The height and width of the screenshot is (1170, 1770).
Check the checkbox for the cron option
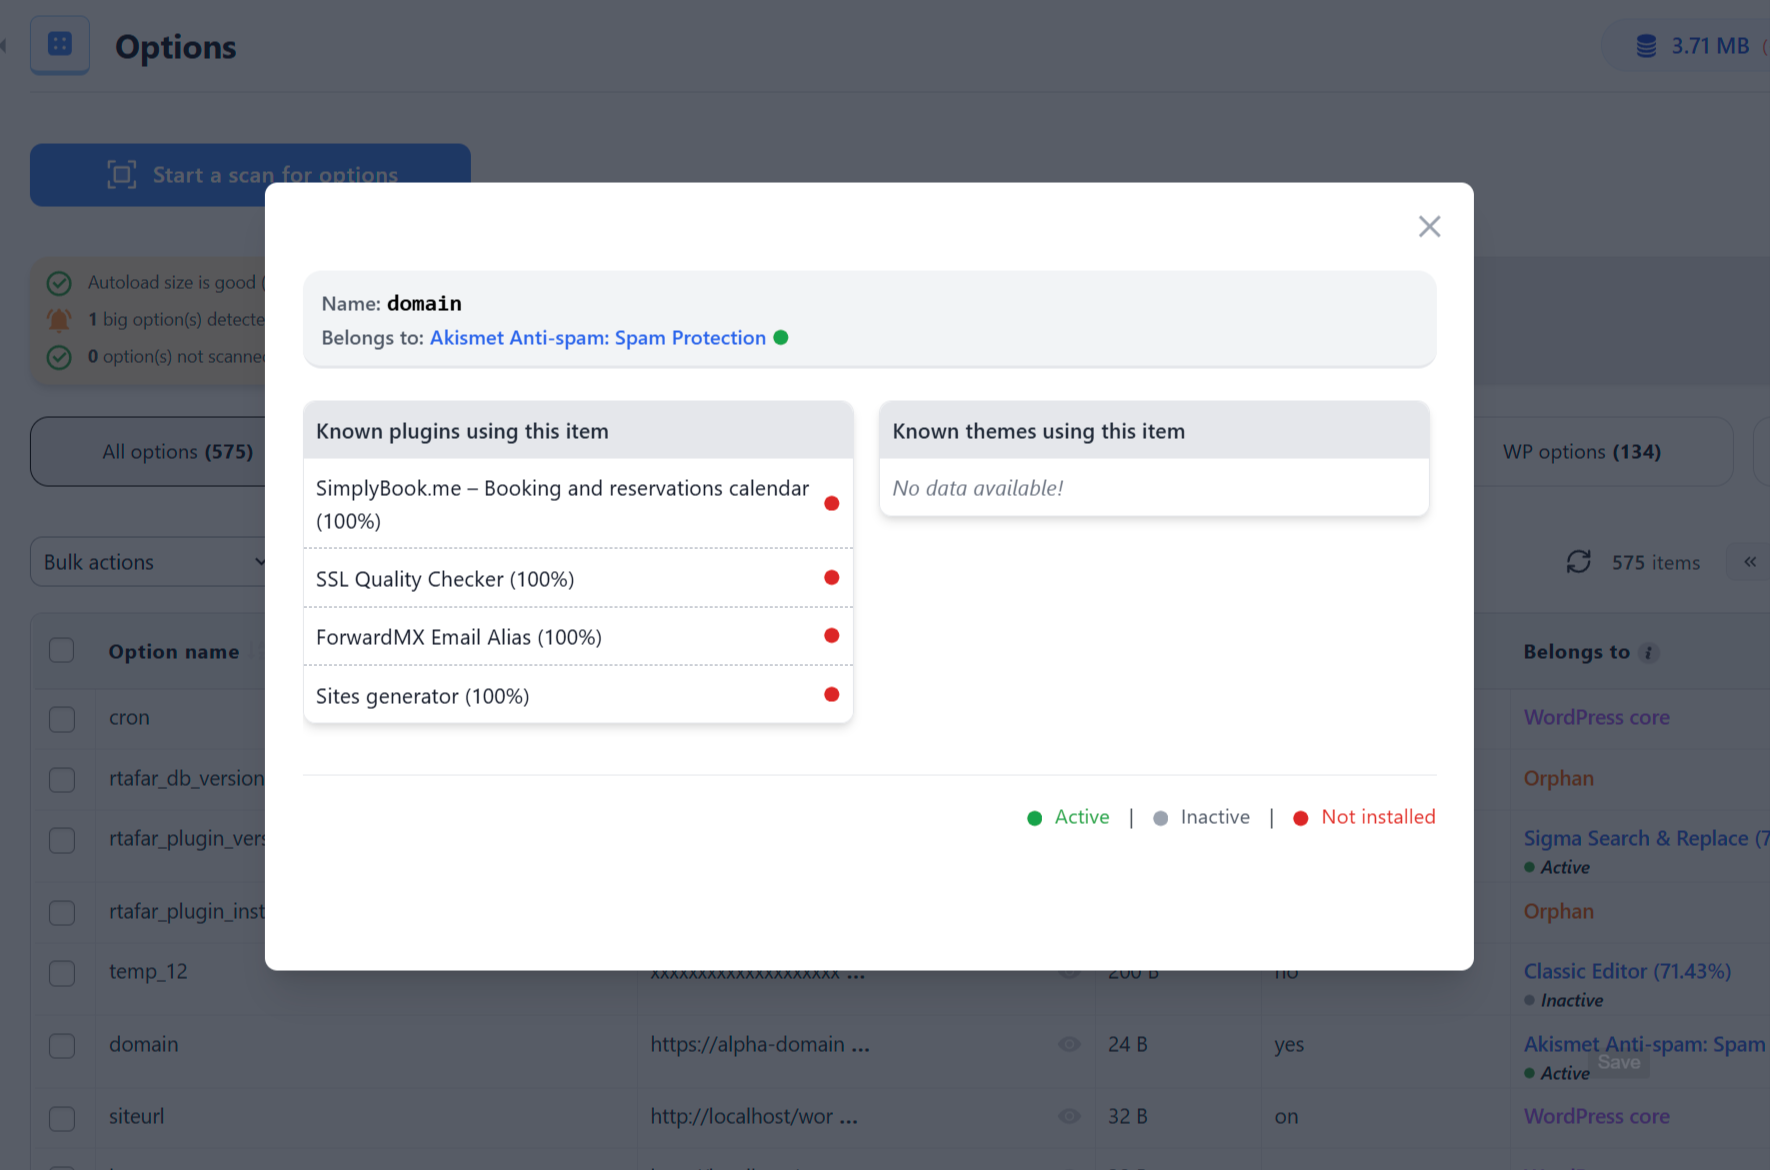pyautogui.click(x=62, y=718)
